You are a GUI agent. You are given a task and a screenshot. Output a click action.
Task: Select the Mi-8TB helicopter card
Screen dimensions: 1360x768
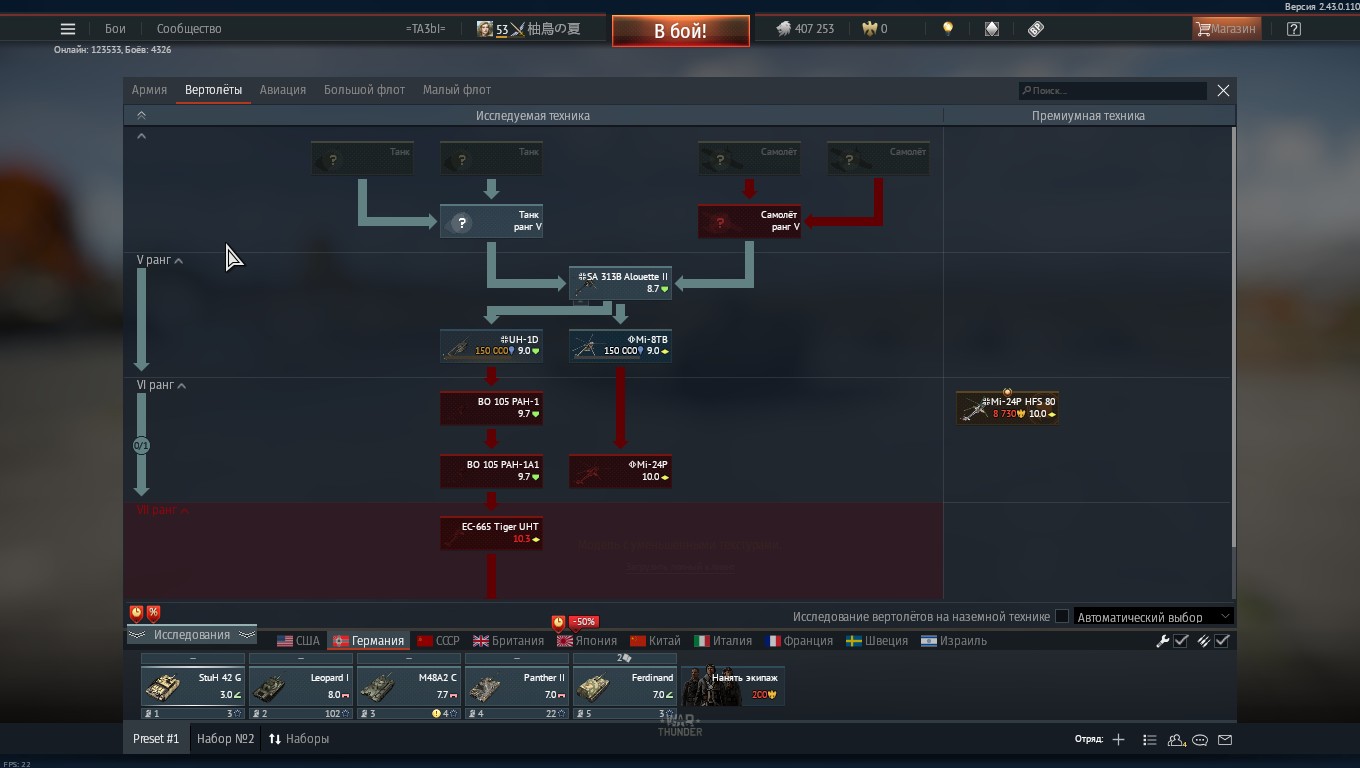click(x=620, y=345)
